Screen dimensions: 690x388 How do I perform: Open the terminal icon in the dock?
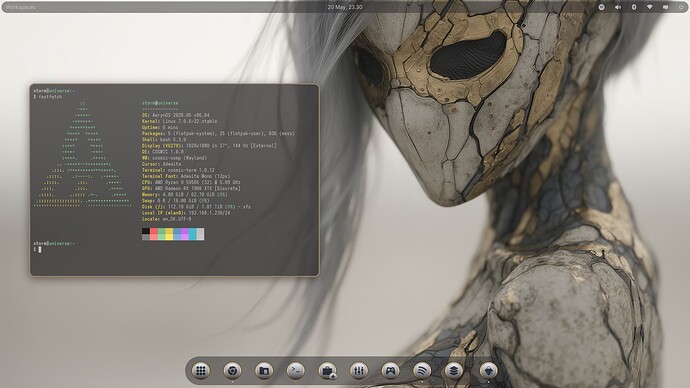coord(296,371)
